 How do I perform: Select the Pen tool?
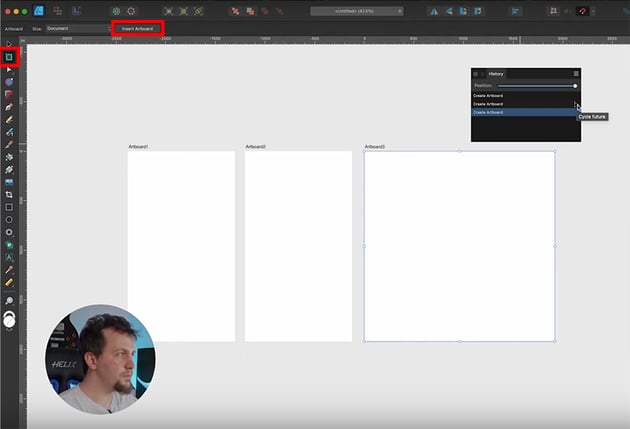(9, 107)
